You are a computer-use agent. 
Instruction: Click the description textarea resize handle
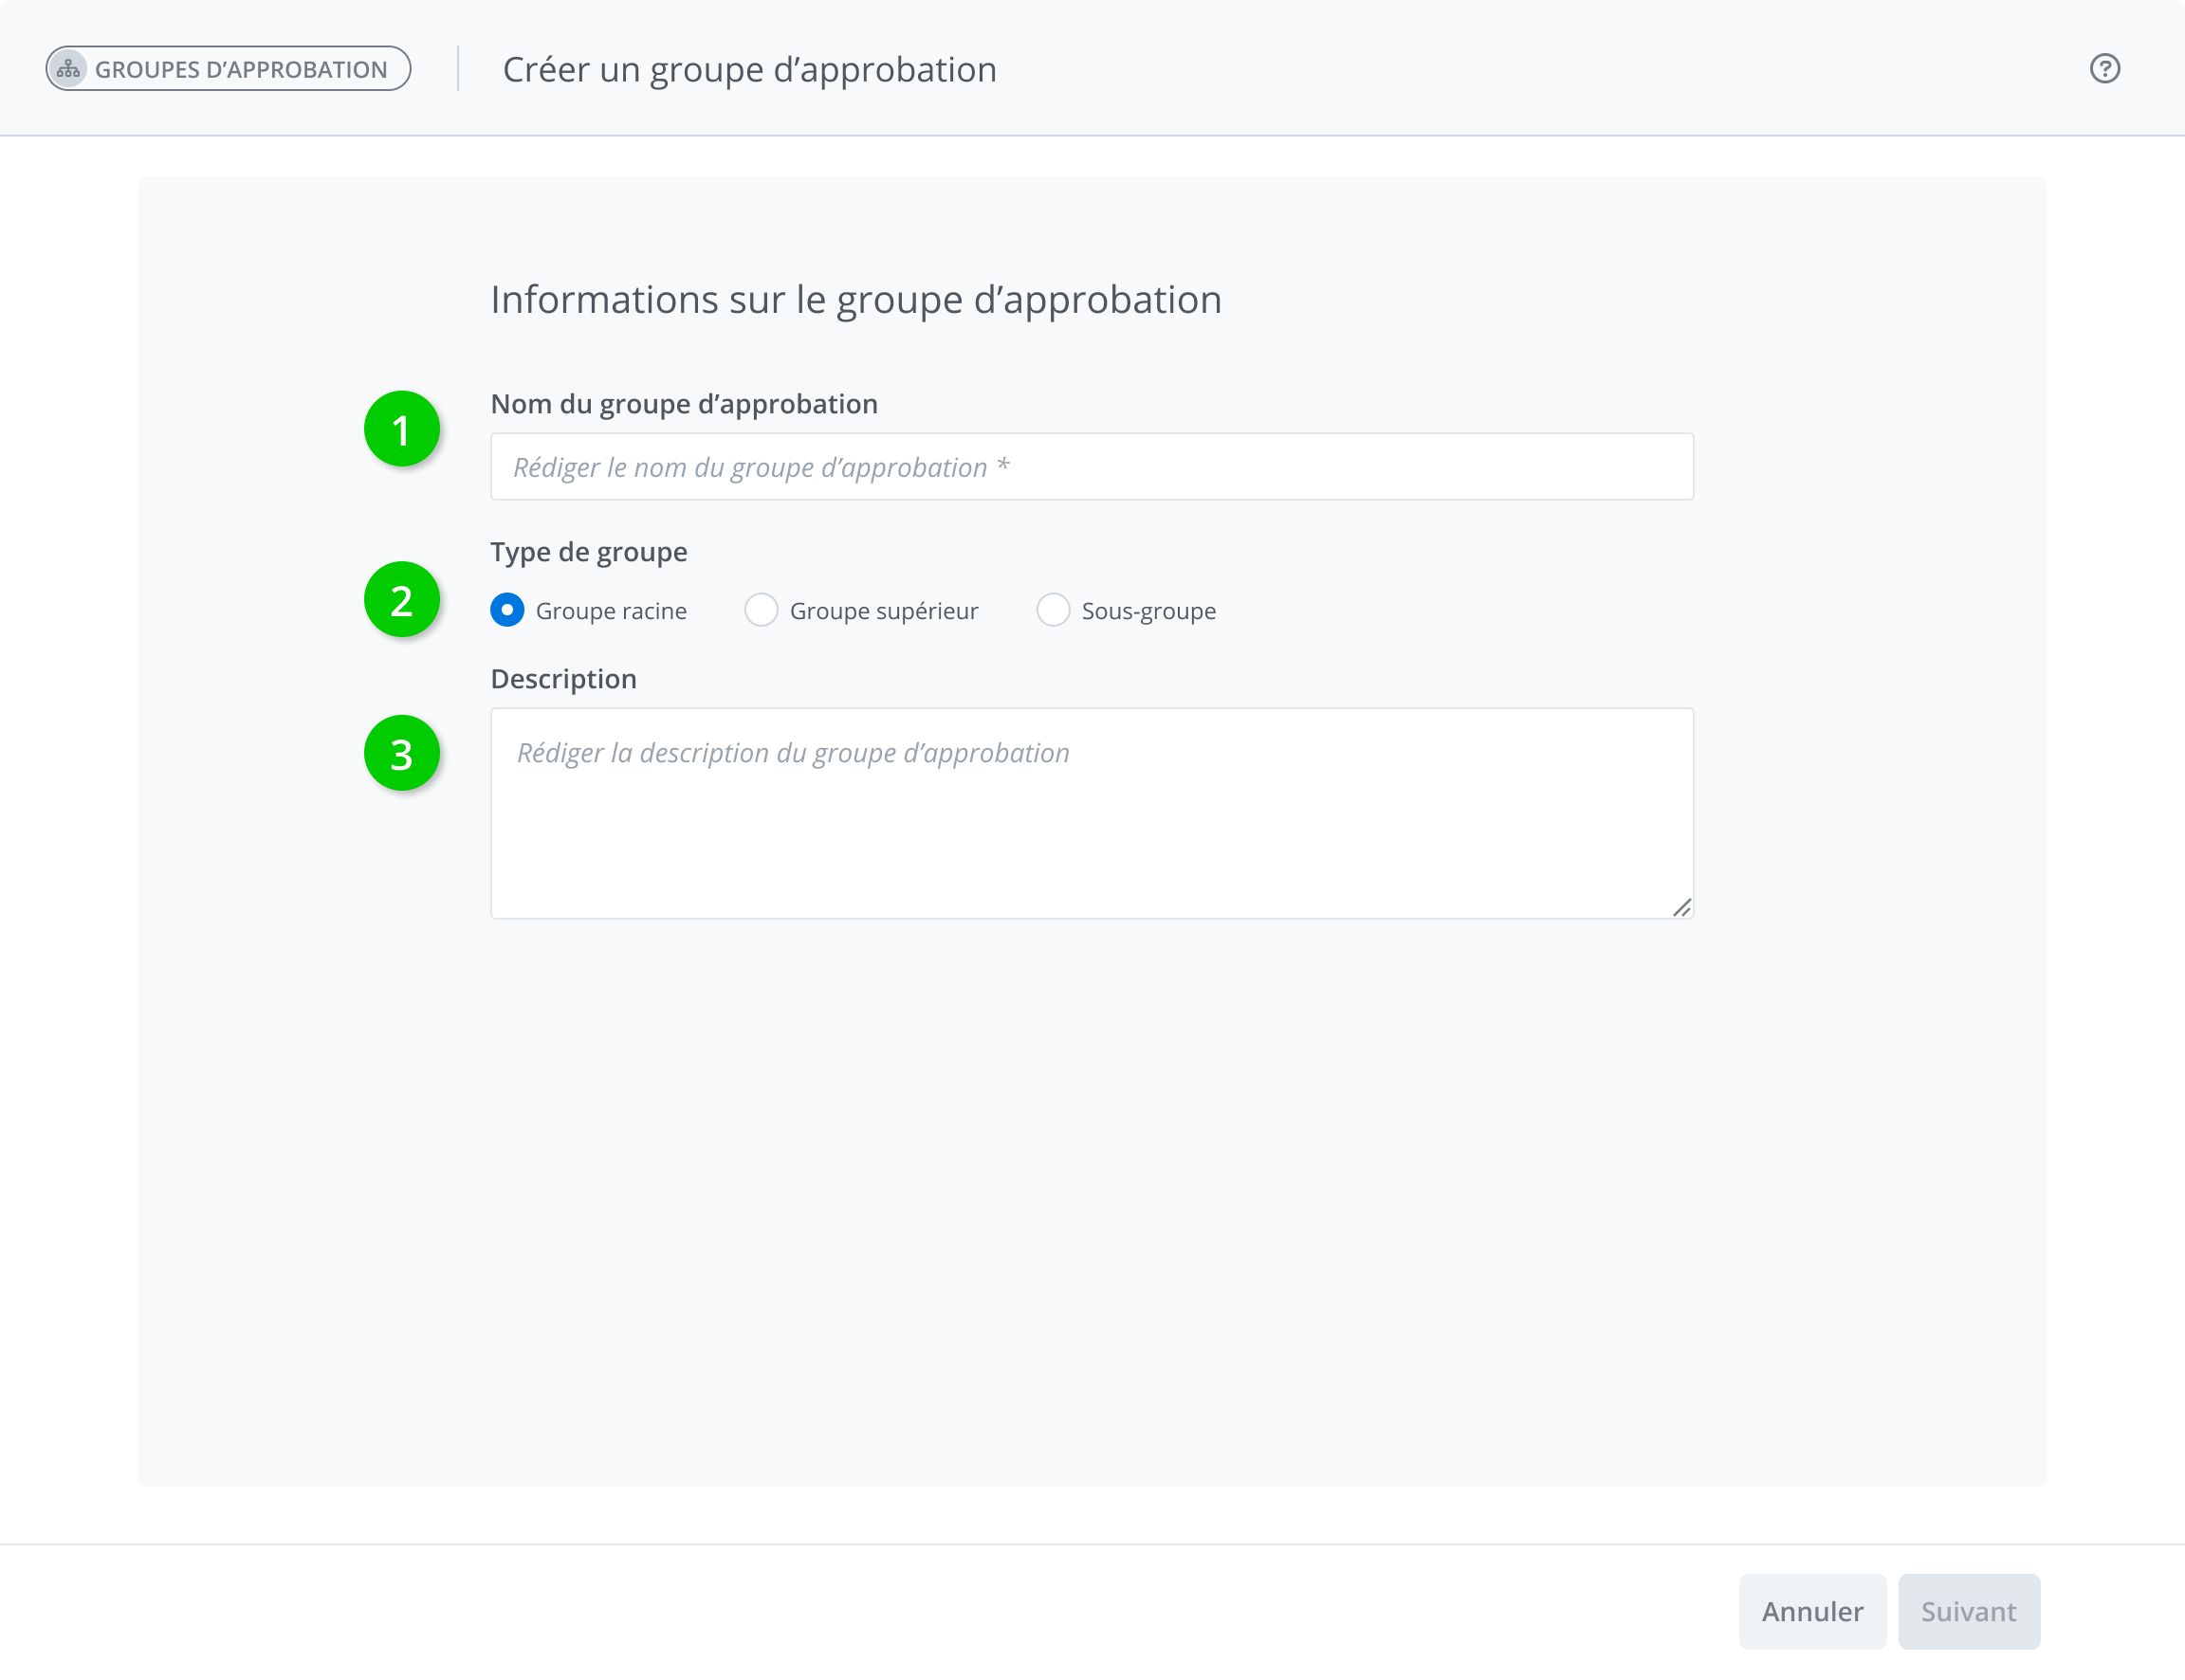click(x=1681, y=907)
